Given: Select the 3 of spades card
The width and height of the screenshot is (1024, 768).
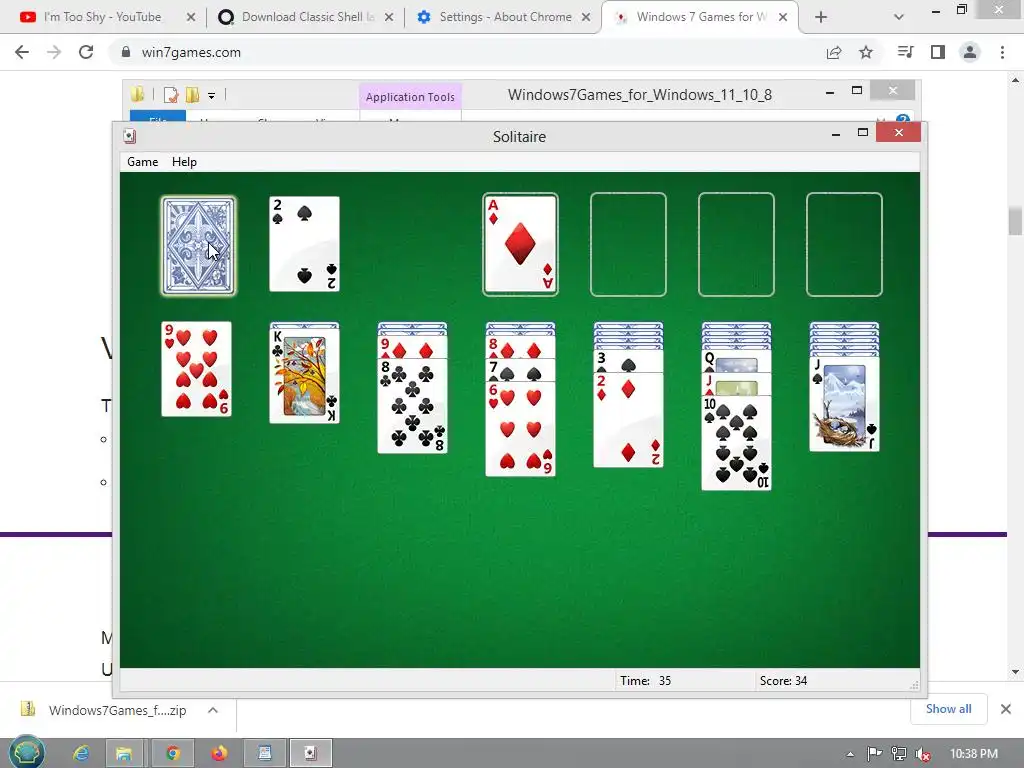Looking at the screenshot, I should click(x=628, y=361).
